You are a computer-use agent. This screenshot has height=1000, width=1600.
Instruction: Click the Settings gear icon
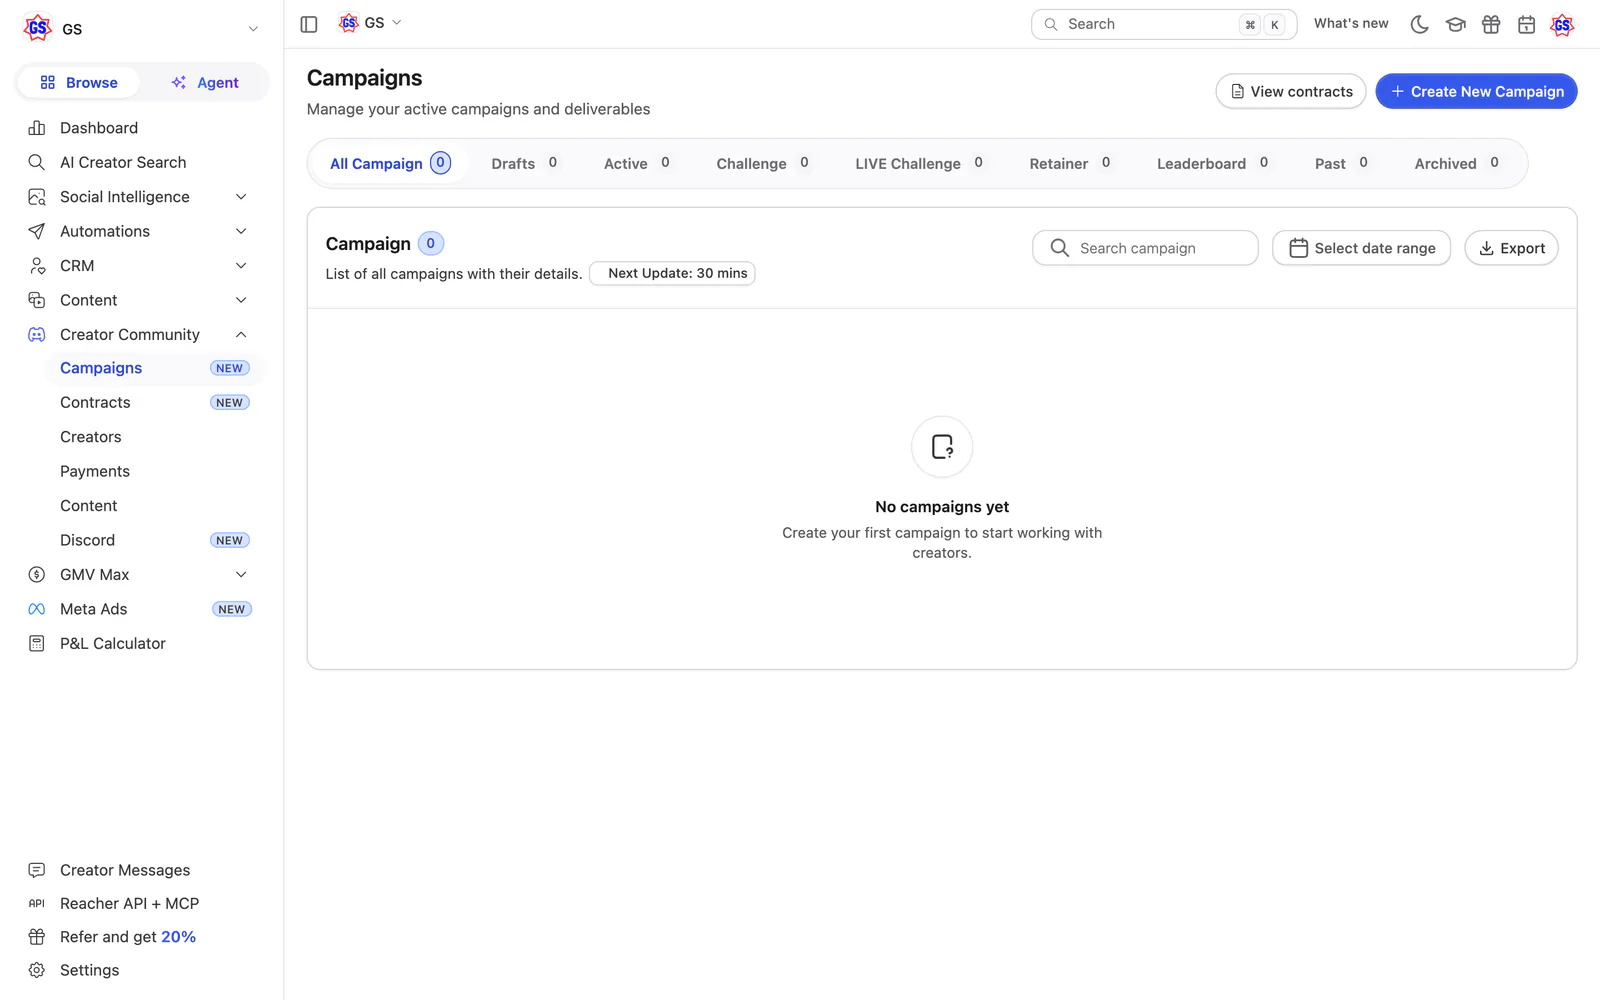[37, 970]
